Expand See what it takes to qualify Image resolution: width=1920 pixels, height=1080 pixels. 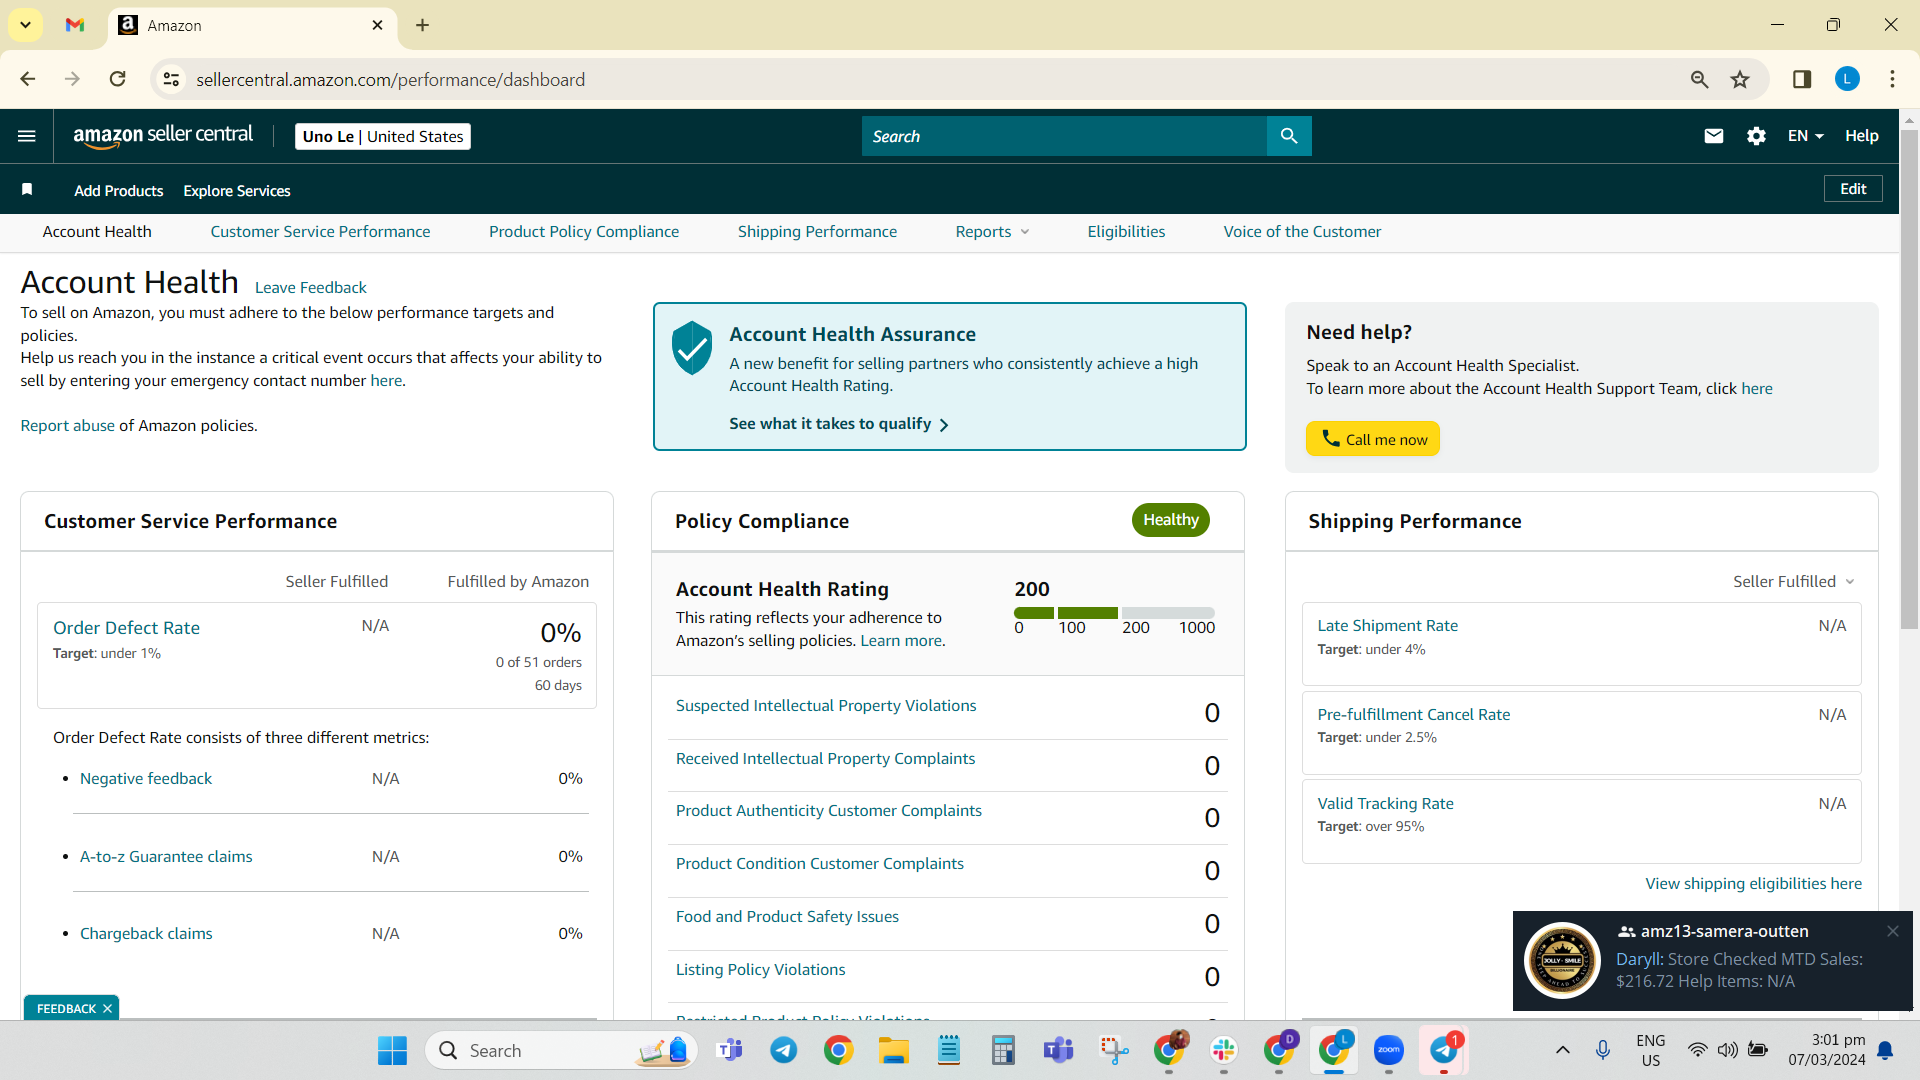point(839,424)
